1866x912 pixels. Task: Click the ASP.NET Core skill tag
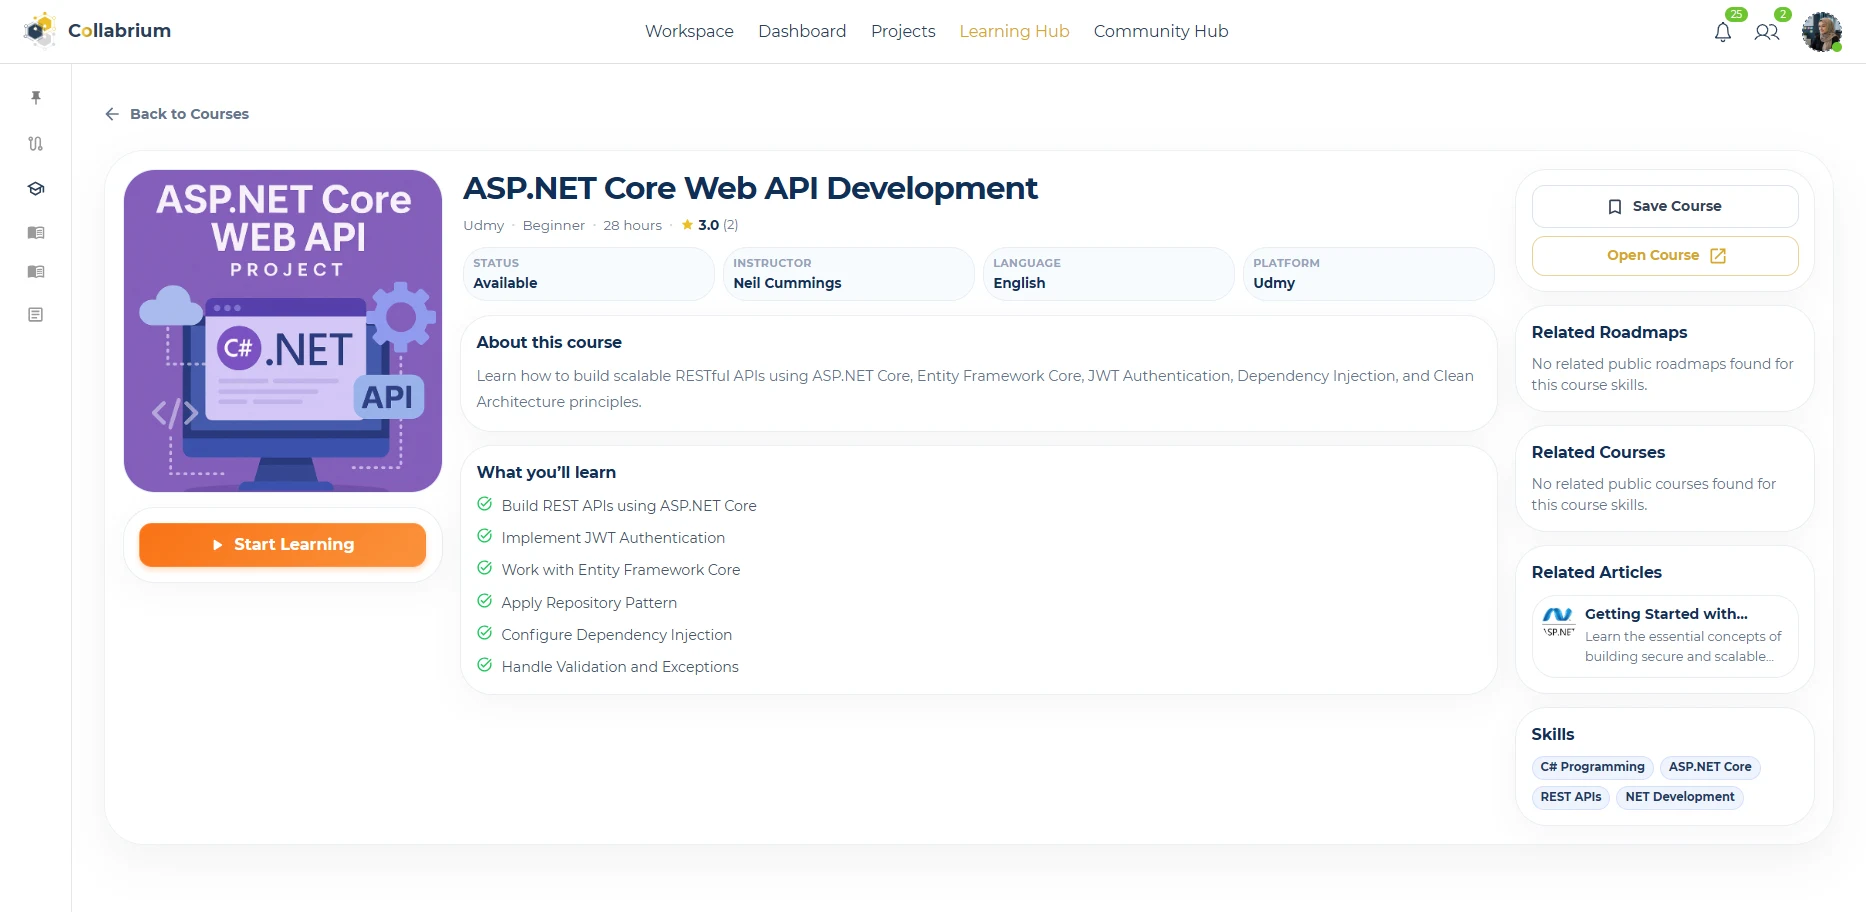[1710, 767]
